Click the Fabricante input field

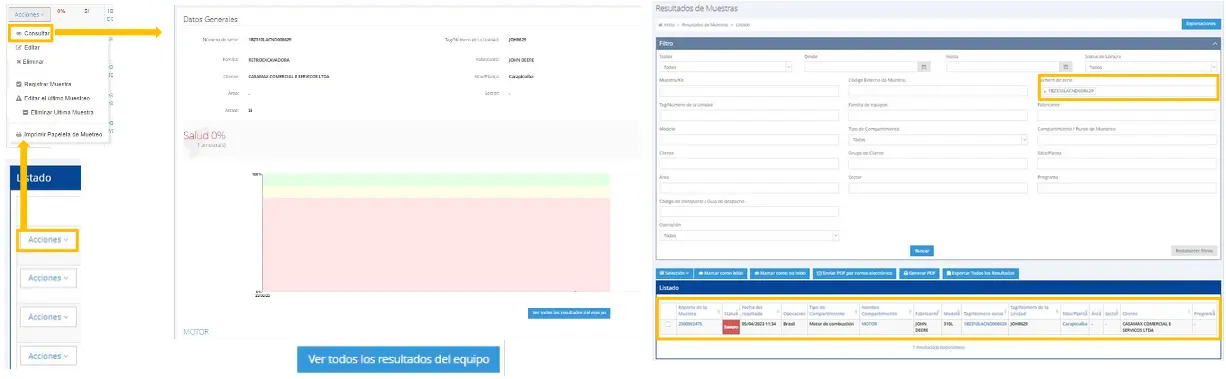(1128, 115)
